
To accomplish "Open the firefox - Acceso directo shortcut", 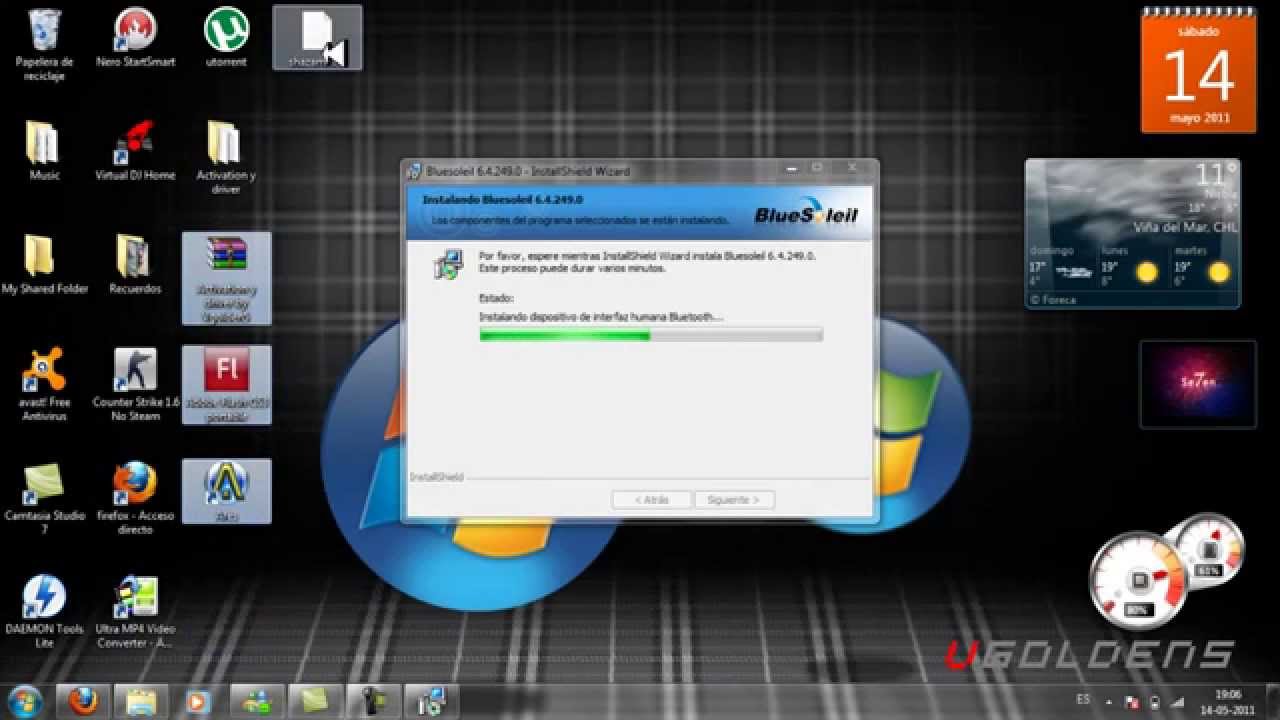I will 135,498.
